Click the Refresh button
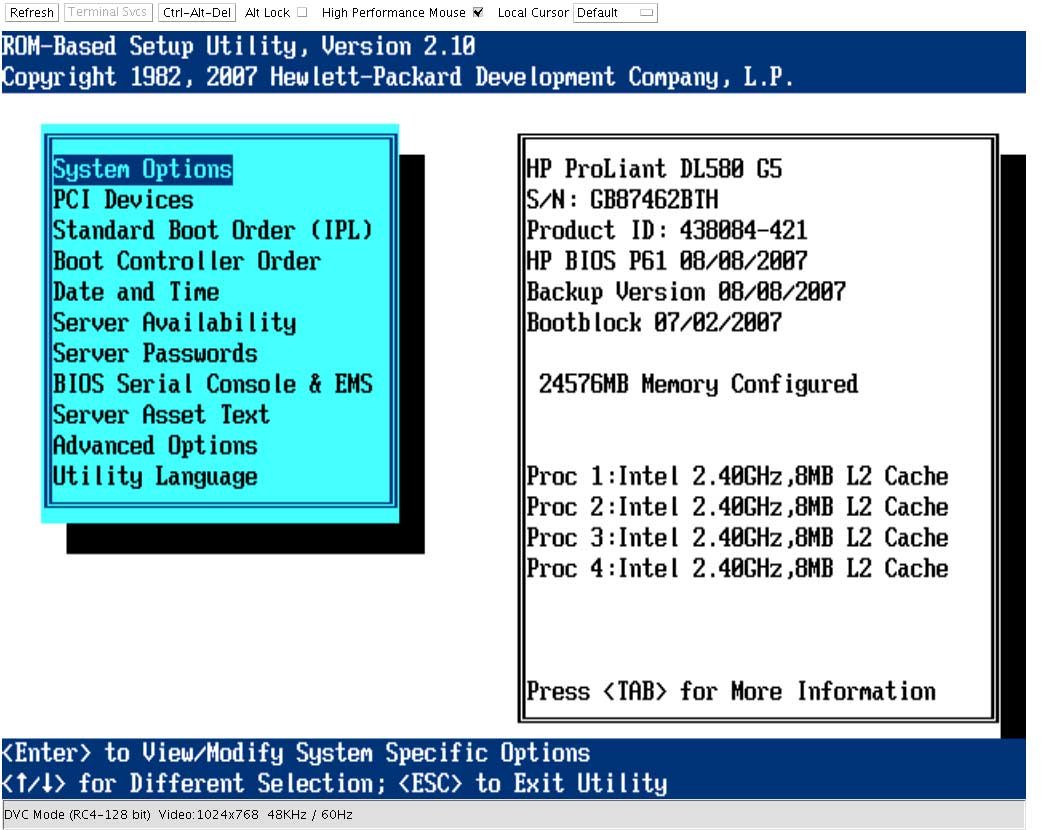Image resolution: width=1050 pixels, height=830 pixels. (x=31, y=13)
